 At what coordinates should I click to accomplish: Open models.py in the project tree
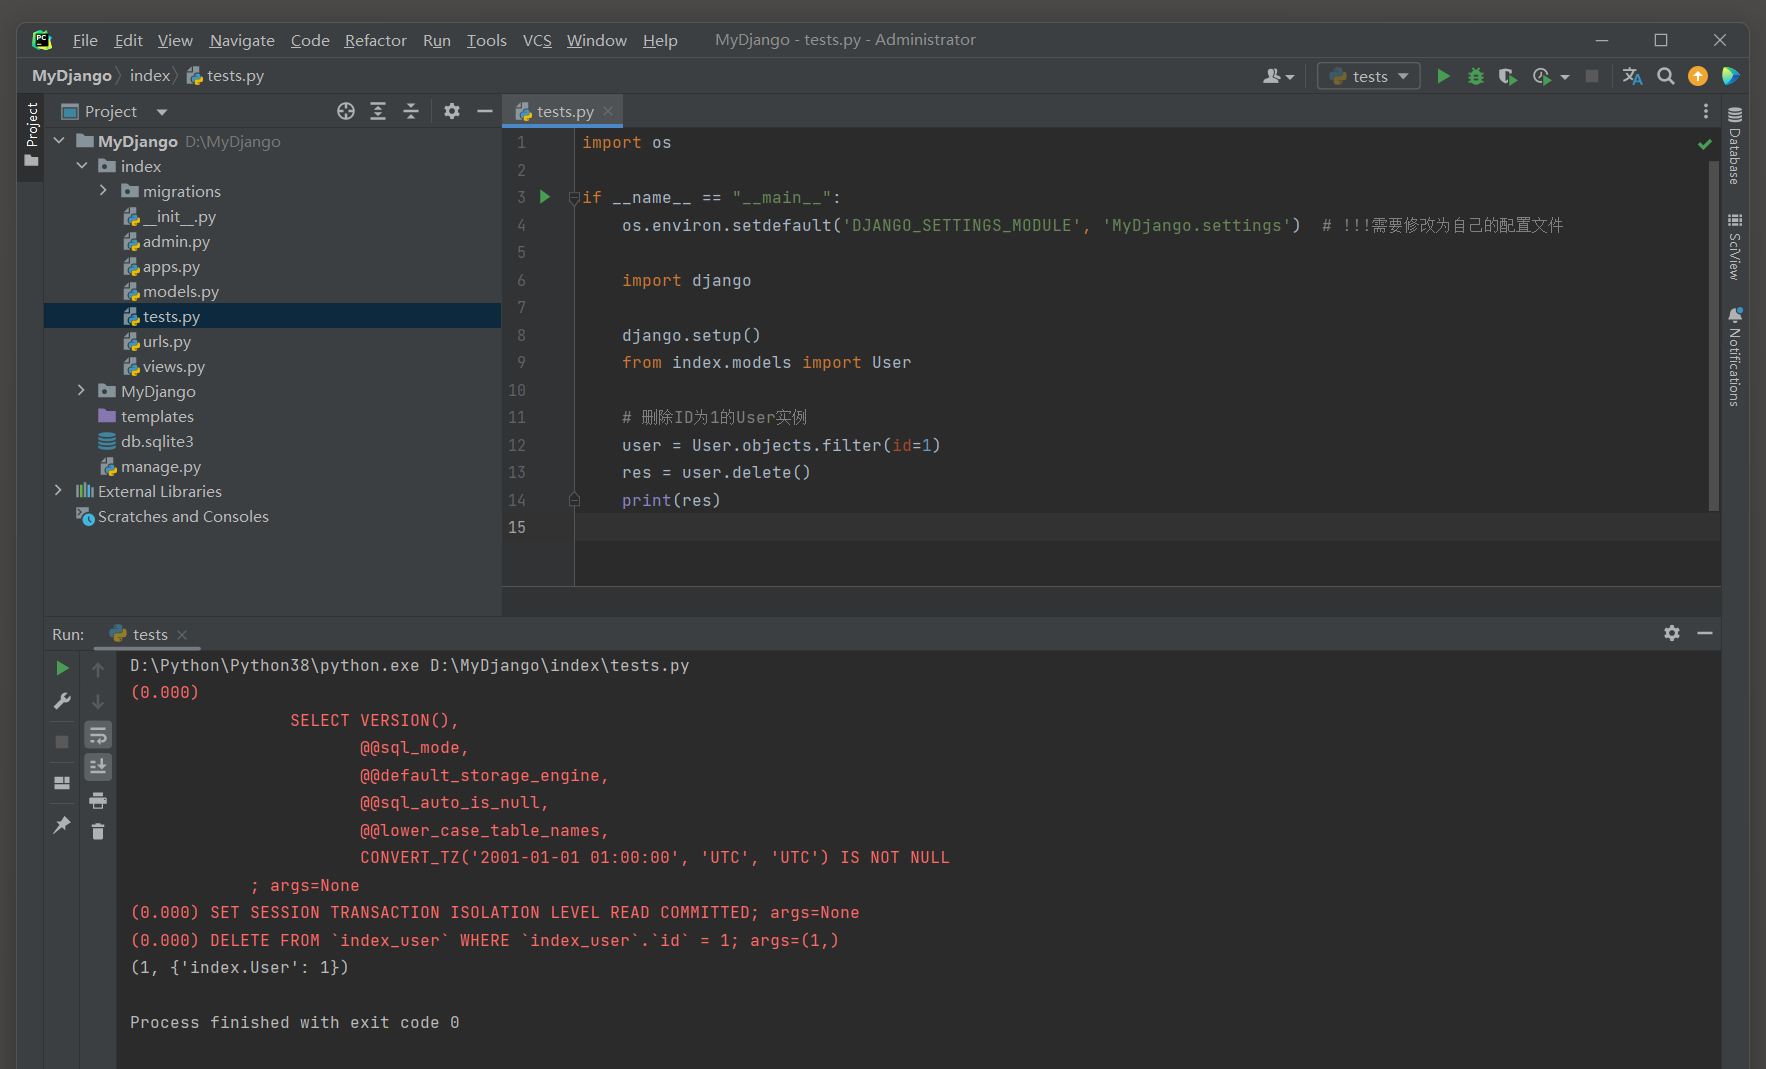point(180,291)
